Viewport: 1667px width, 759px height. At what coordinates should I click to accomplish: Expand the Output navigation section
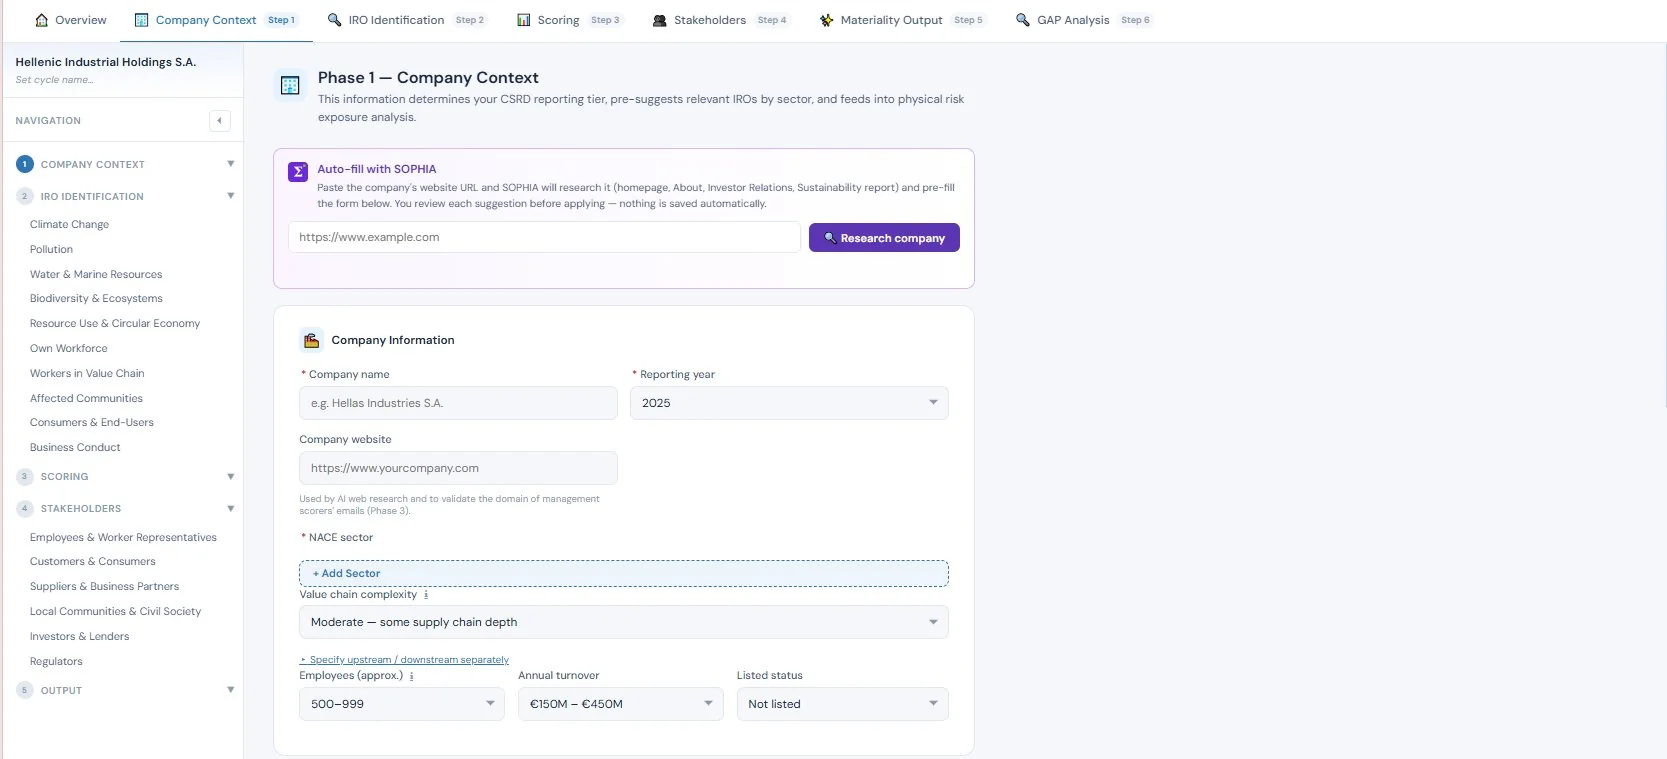click(231, 690)
